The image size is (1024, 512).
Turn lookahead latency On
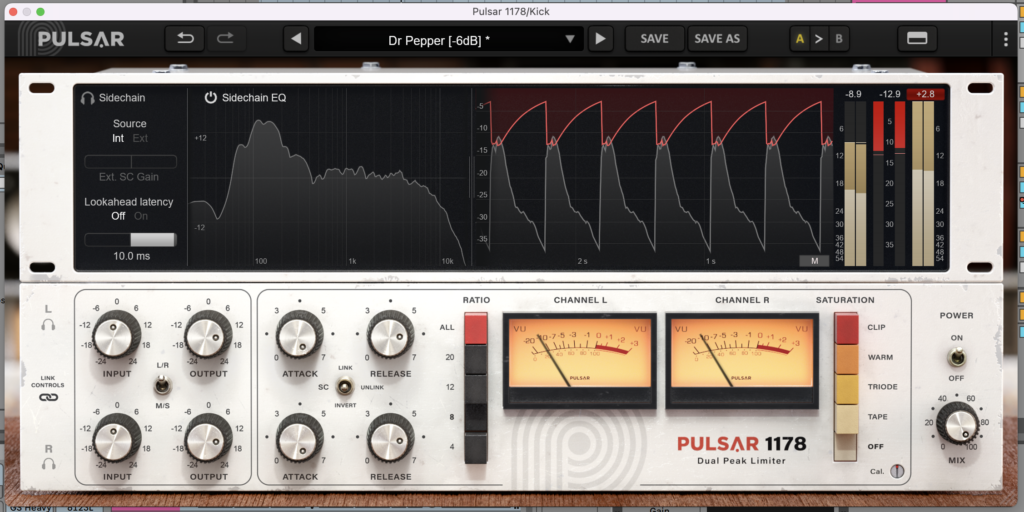coord(141,216)
